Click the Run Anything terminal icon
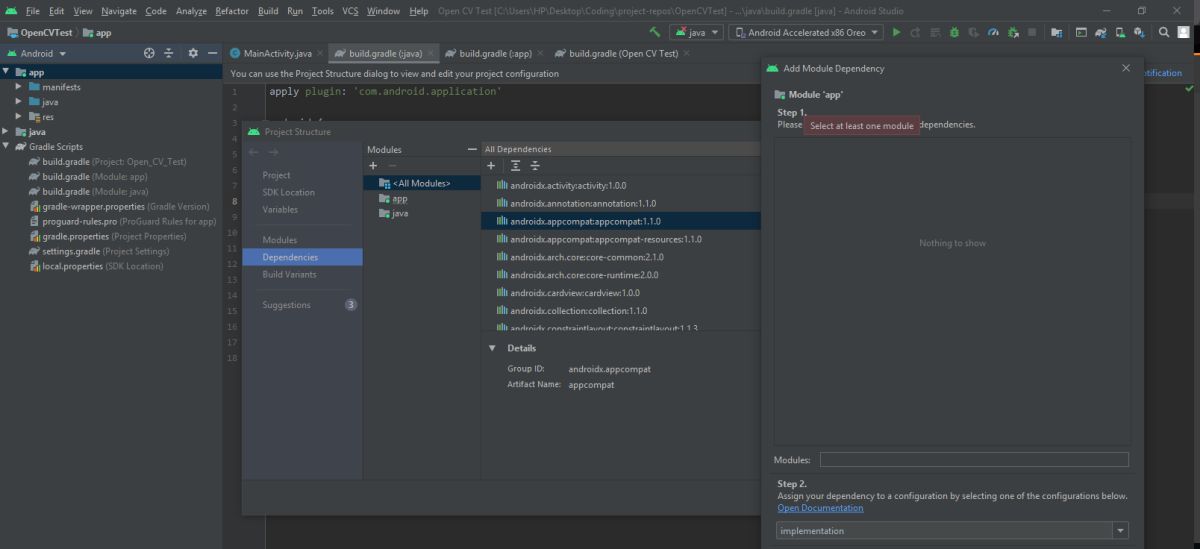 click(1081, 32)
